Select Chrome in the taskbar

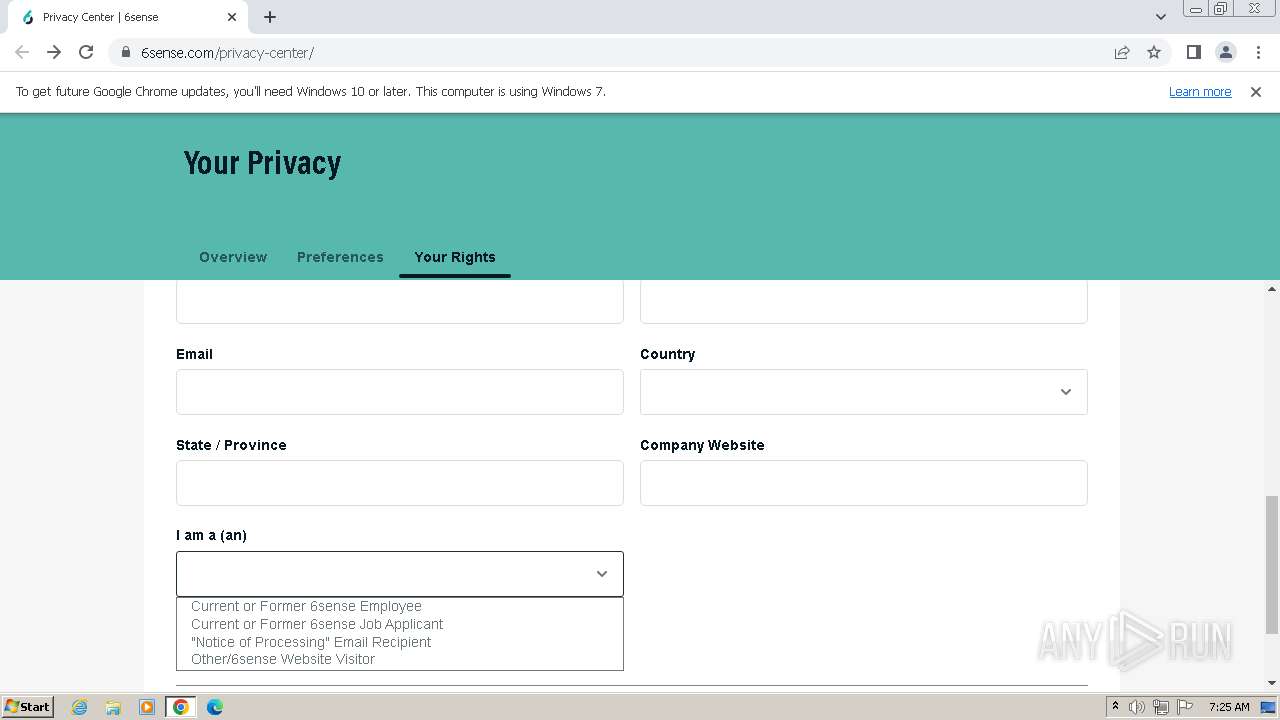click(x=181, y=707)
